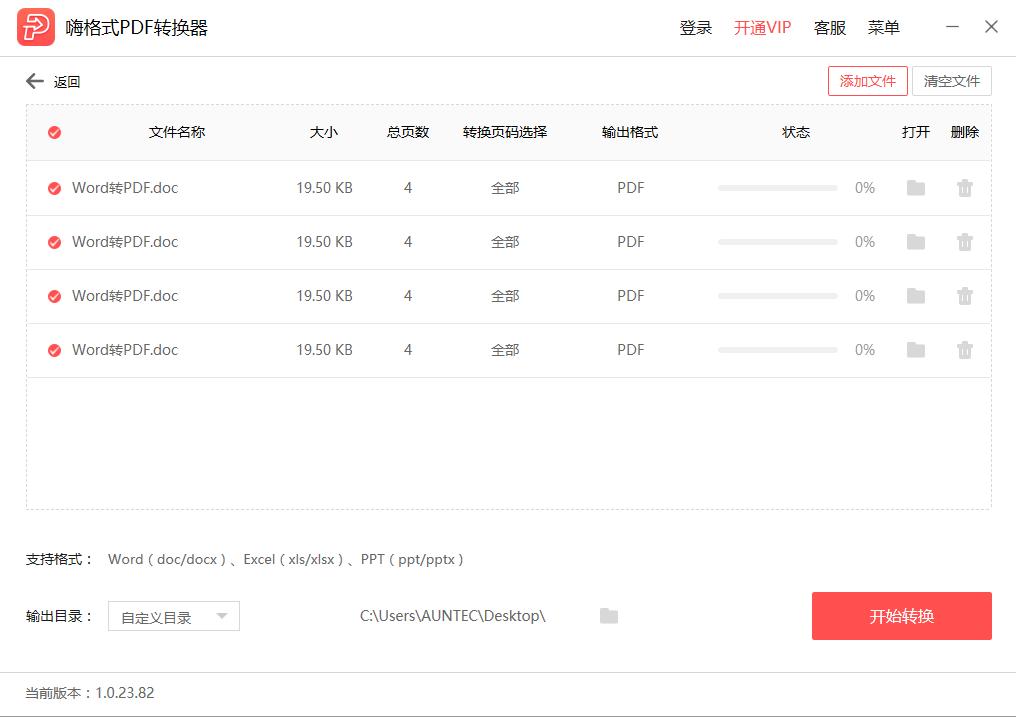
Task: Open the 菜单 menu
Action: point(883,27)
